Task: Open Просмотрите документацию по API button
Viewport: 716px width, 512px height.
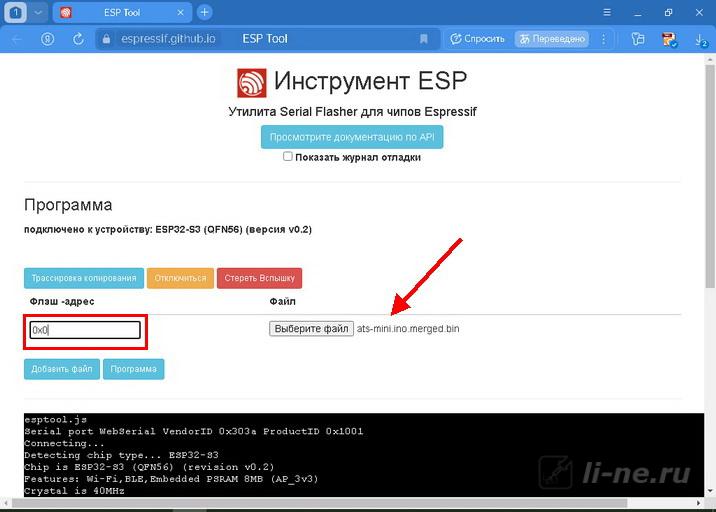Action: tap(352, 137)
